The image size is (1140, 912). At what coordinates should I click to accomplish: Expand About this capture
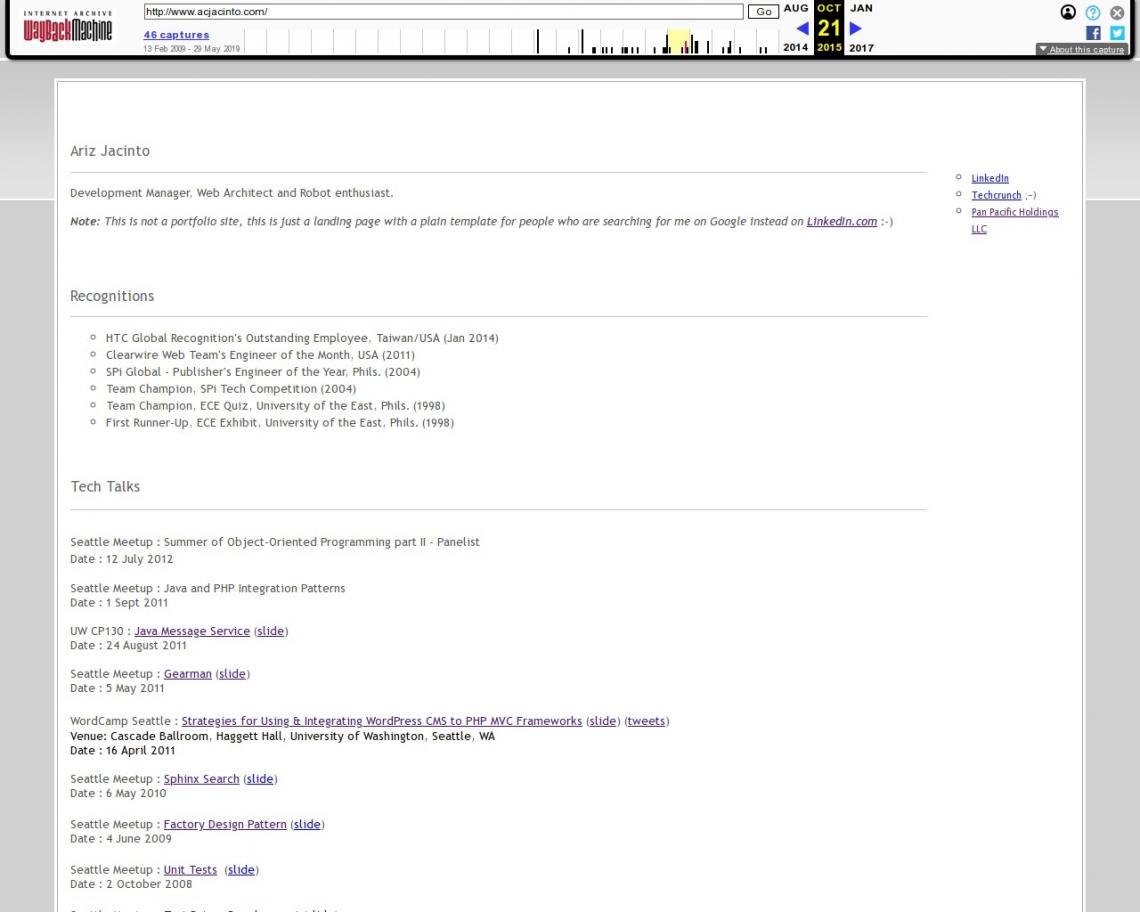click(x=1082, y=49)
